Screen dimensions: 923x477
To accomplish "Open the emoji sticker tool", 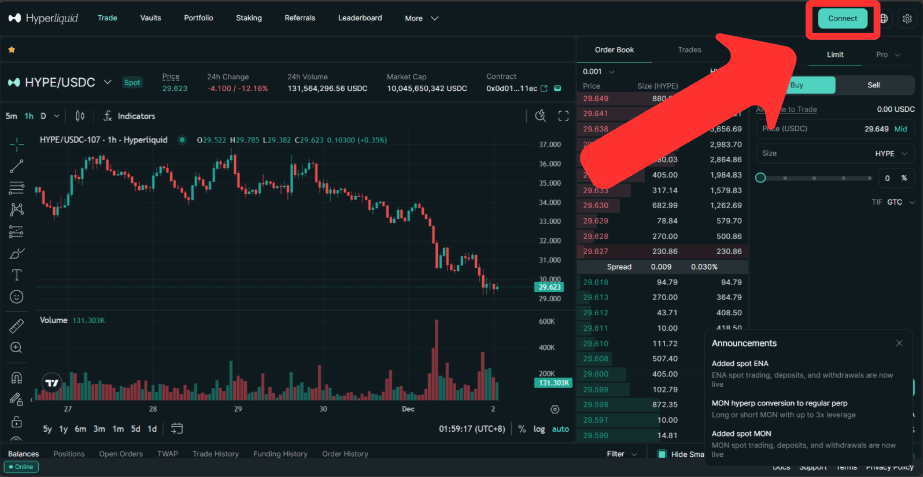I will [17, 297].
